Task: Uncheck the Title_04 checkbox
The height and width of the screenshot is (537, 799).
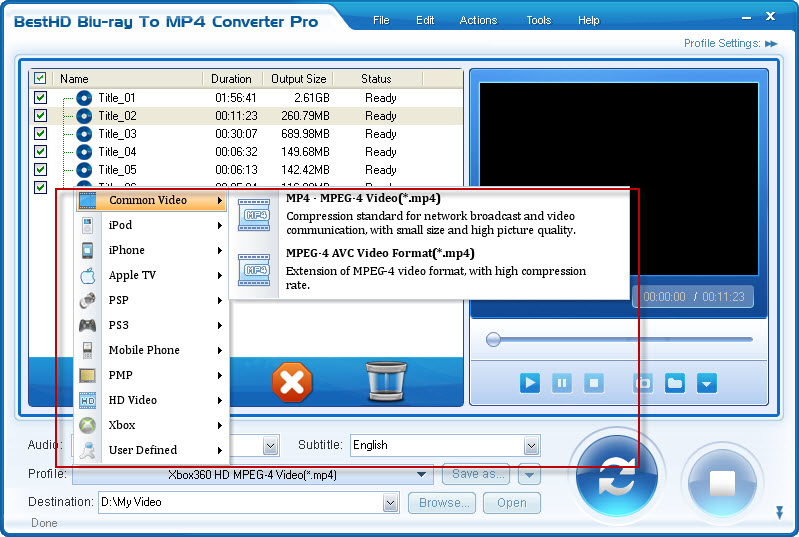Action: [40, 151]
